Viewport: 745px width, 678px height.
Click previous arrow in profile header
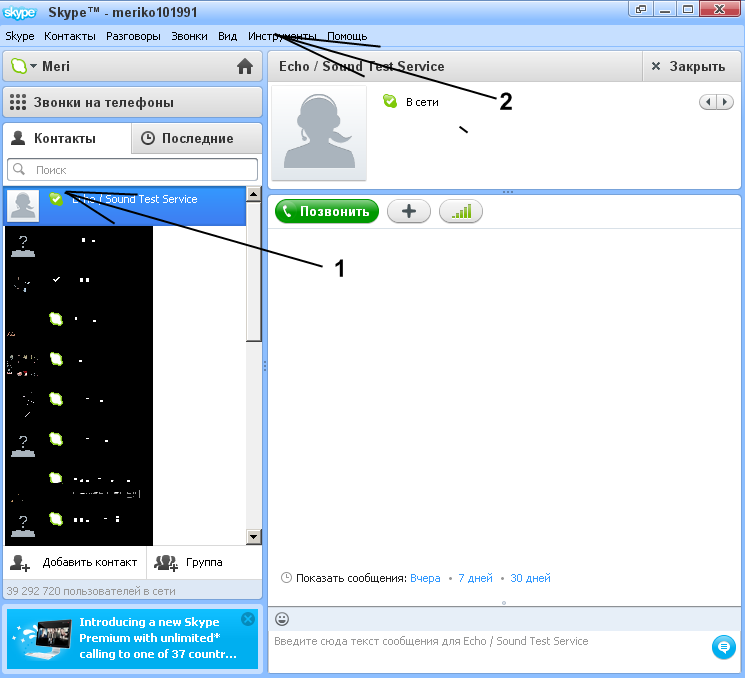(707, 102)
